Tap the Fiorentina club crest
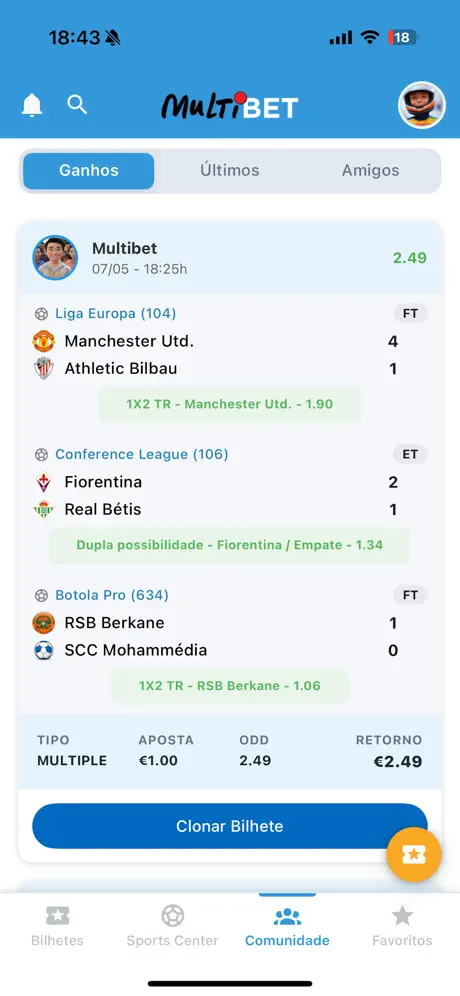This screenshot has height=996, width=460. (x=44, y=482)
